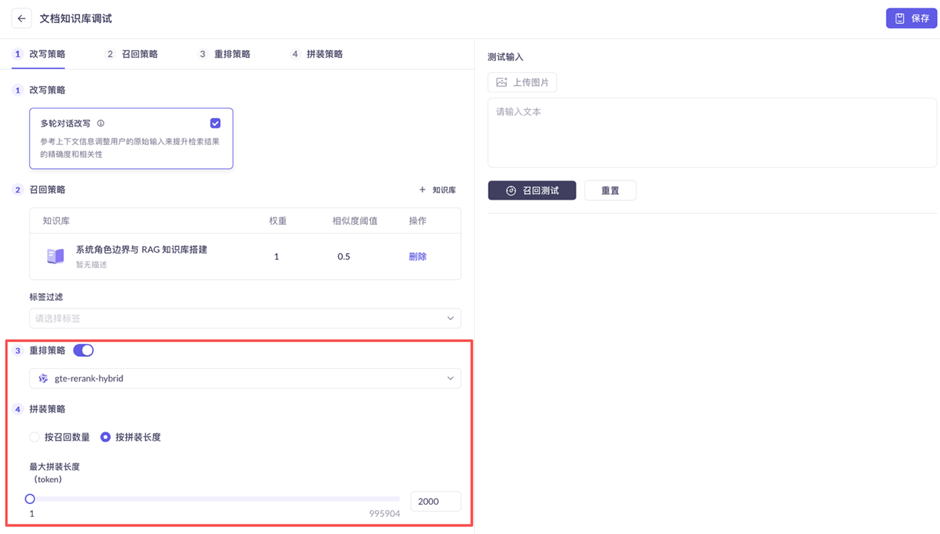
Task: Open the gte-rerank-hybrid model dropdown
Action: click(x=245, y=378)
